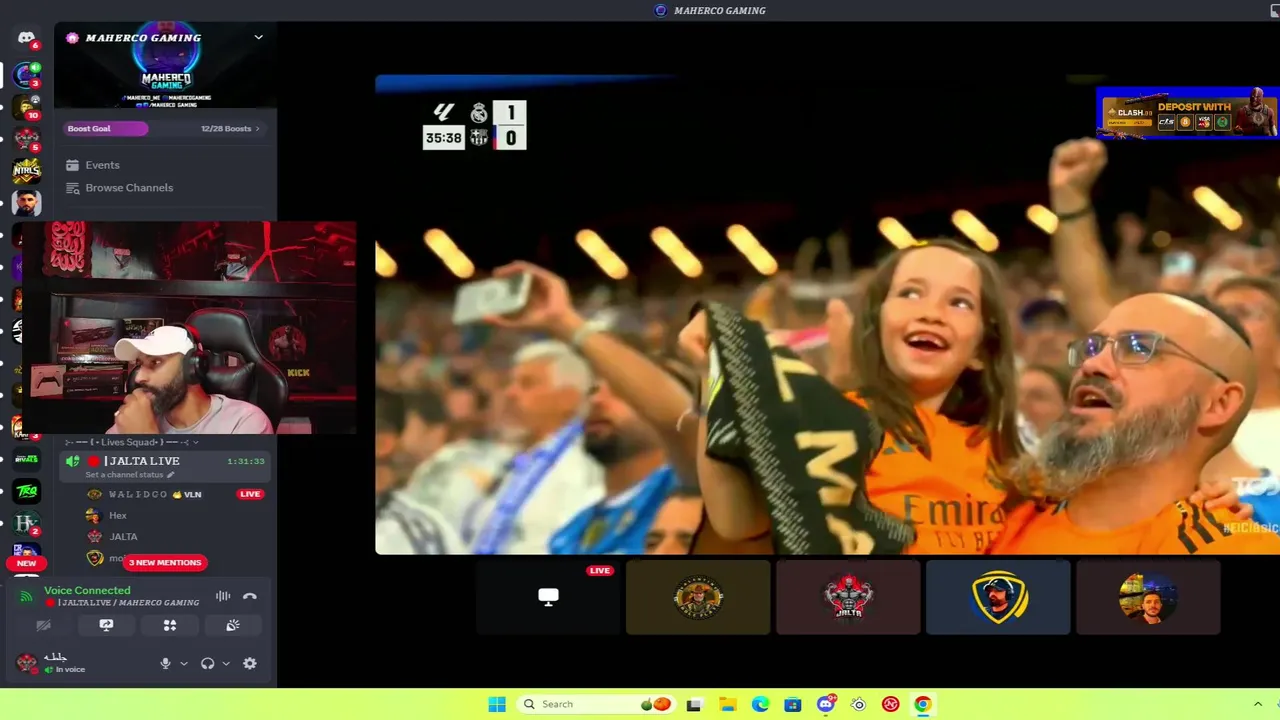
Task: Toggle noise suppression waveform icon
Action: pyautogui.click(x=223, y=596)
